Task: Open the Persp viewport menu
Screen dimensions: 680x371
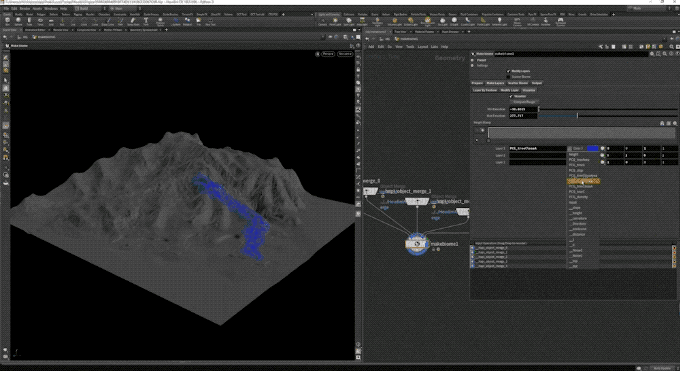Action: pyautogui.click(x=328, y=54)
